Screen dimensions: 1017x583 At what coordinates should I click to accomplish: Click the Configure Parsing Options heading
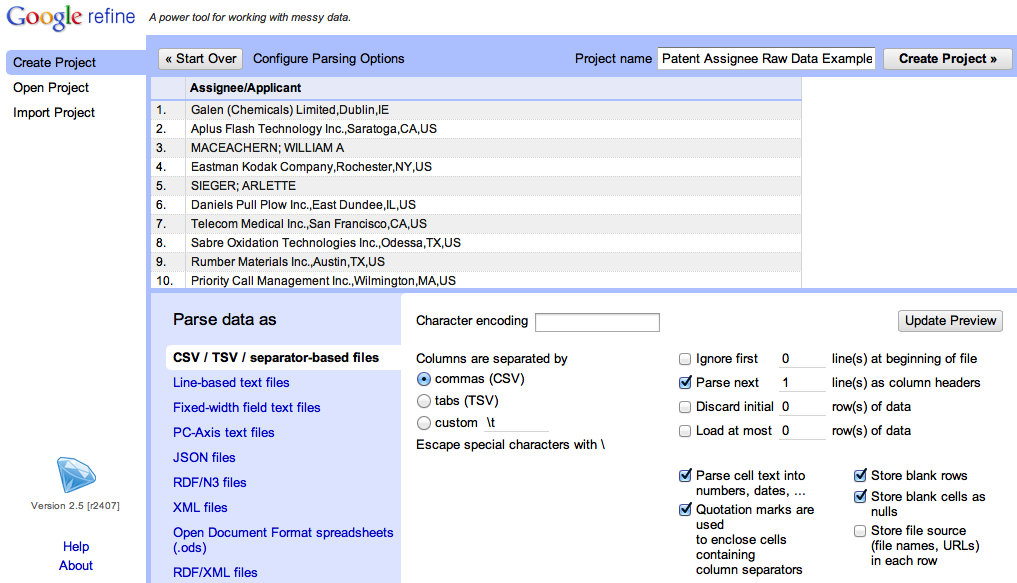pos(328,58)
